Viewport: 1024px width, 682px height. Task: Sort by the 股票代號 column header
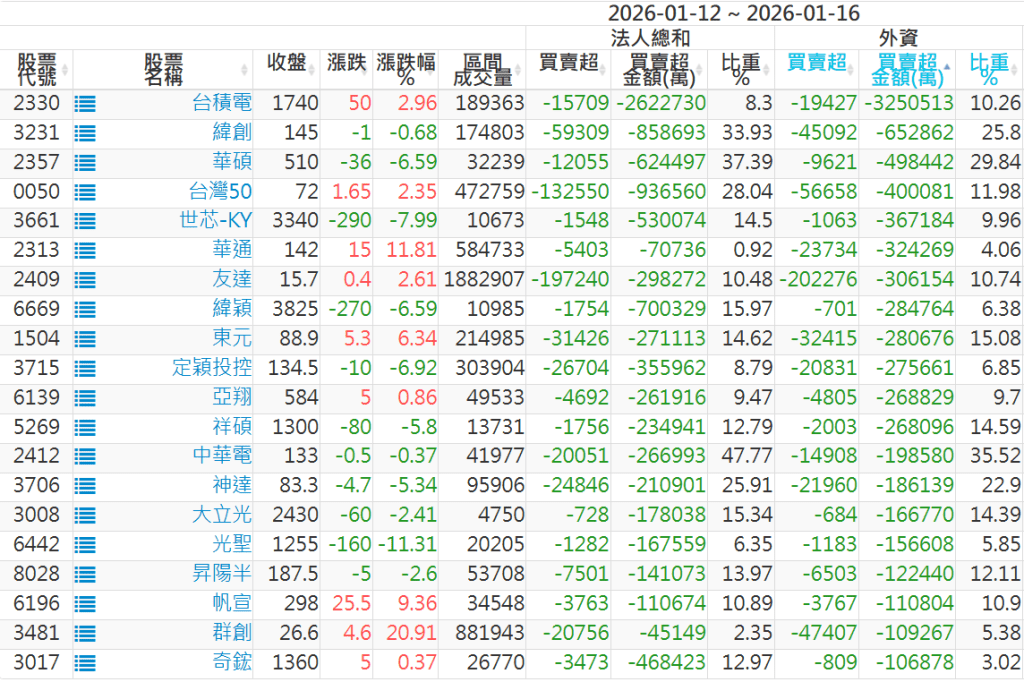[x=37, y=69]
